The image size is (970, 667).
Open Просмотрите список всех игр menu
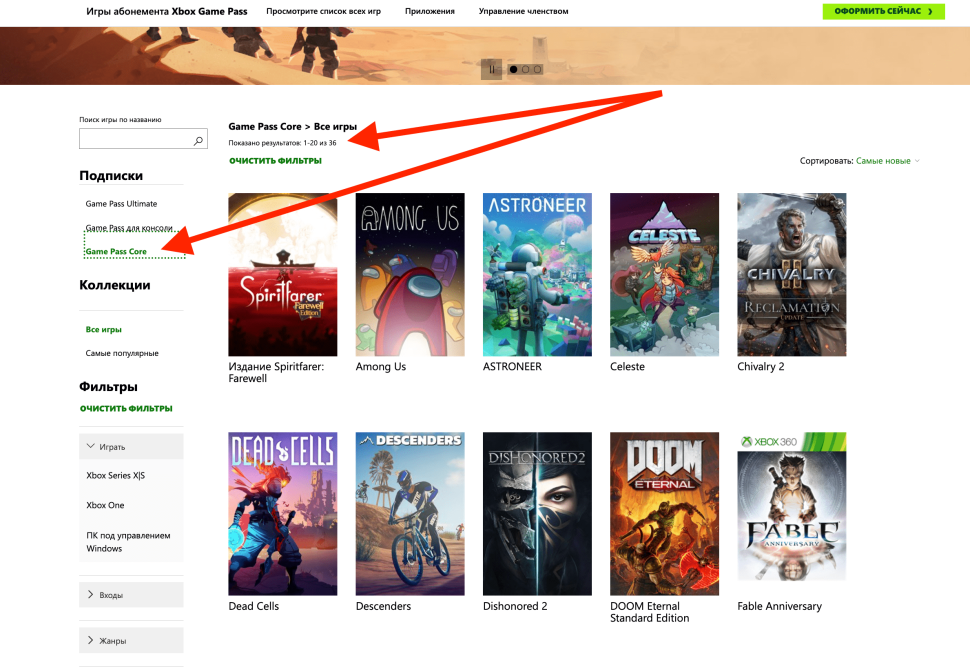[324, 11]
